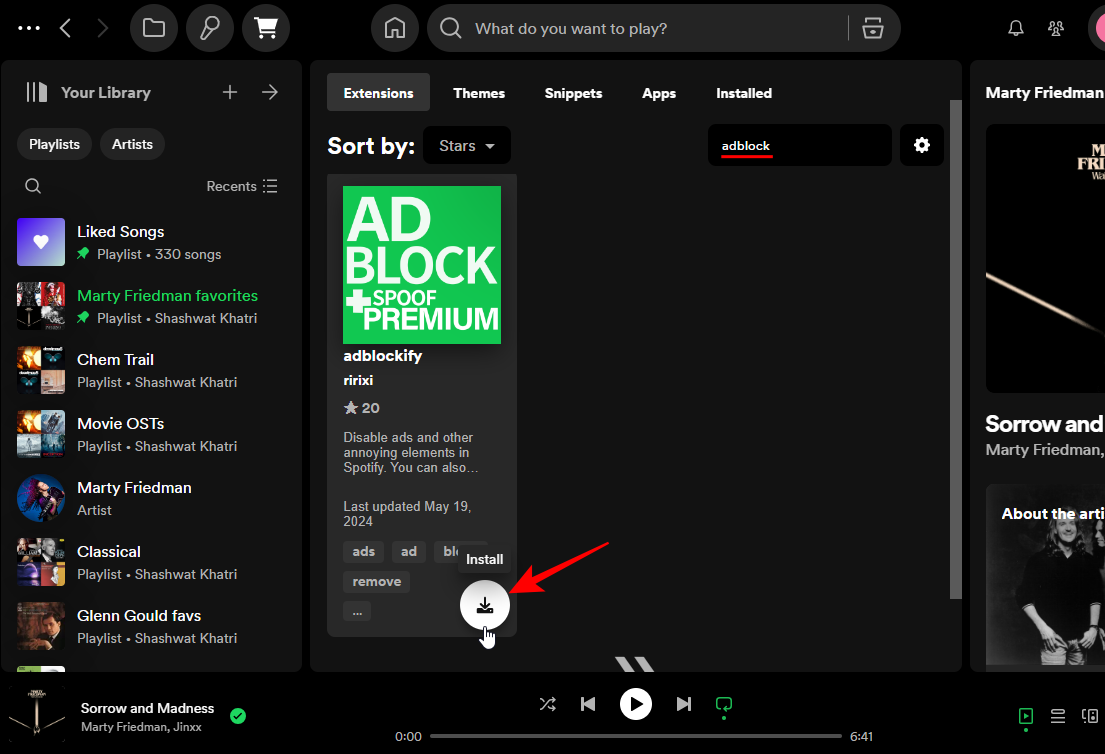The image size is (1105, 754).
Task: Click the adblock extension search field
Action: point(799,145)
